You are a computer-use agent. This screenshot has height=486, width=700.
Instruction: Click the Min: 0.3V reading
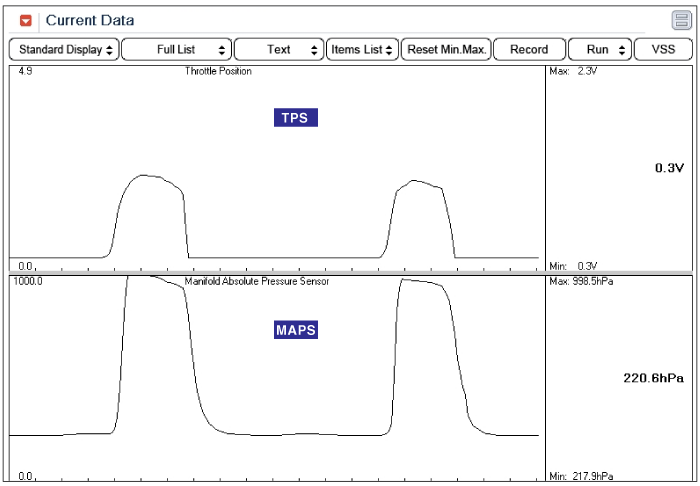(573, 266)
